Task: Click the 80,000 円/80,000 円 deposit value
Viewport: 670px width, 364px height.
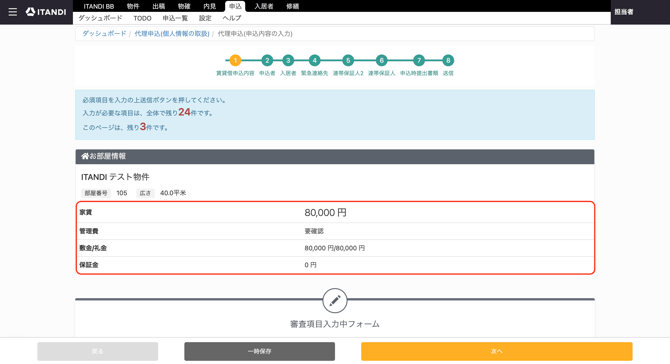Action: point(335,248)
